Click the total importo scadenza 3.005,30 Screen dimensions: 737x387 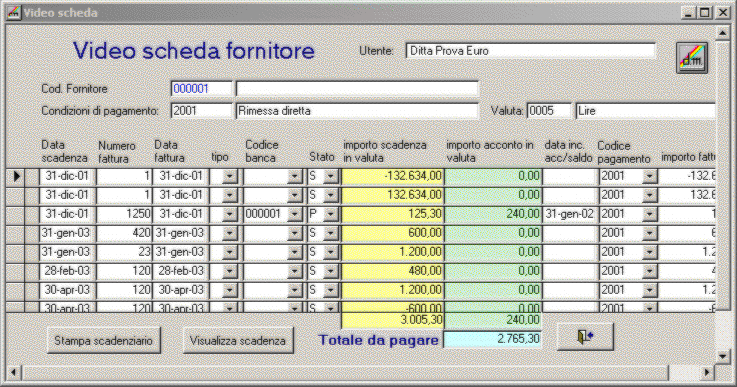point(392,320)
